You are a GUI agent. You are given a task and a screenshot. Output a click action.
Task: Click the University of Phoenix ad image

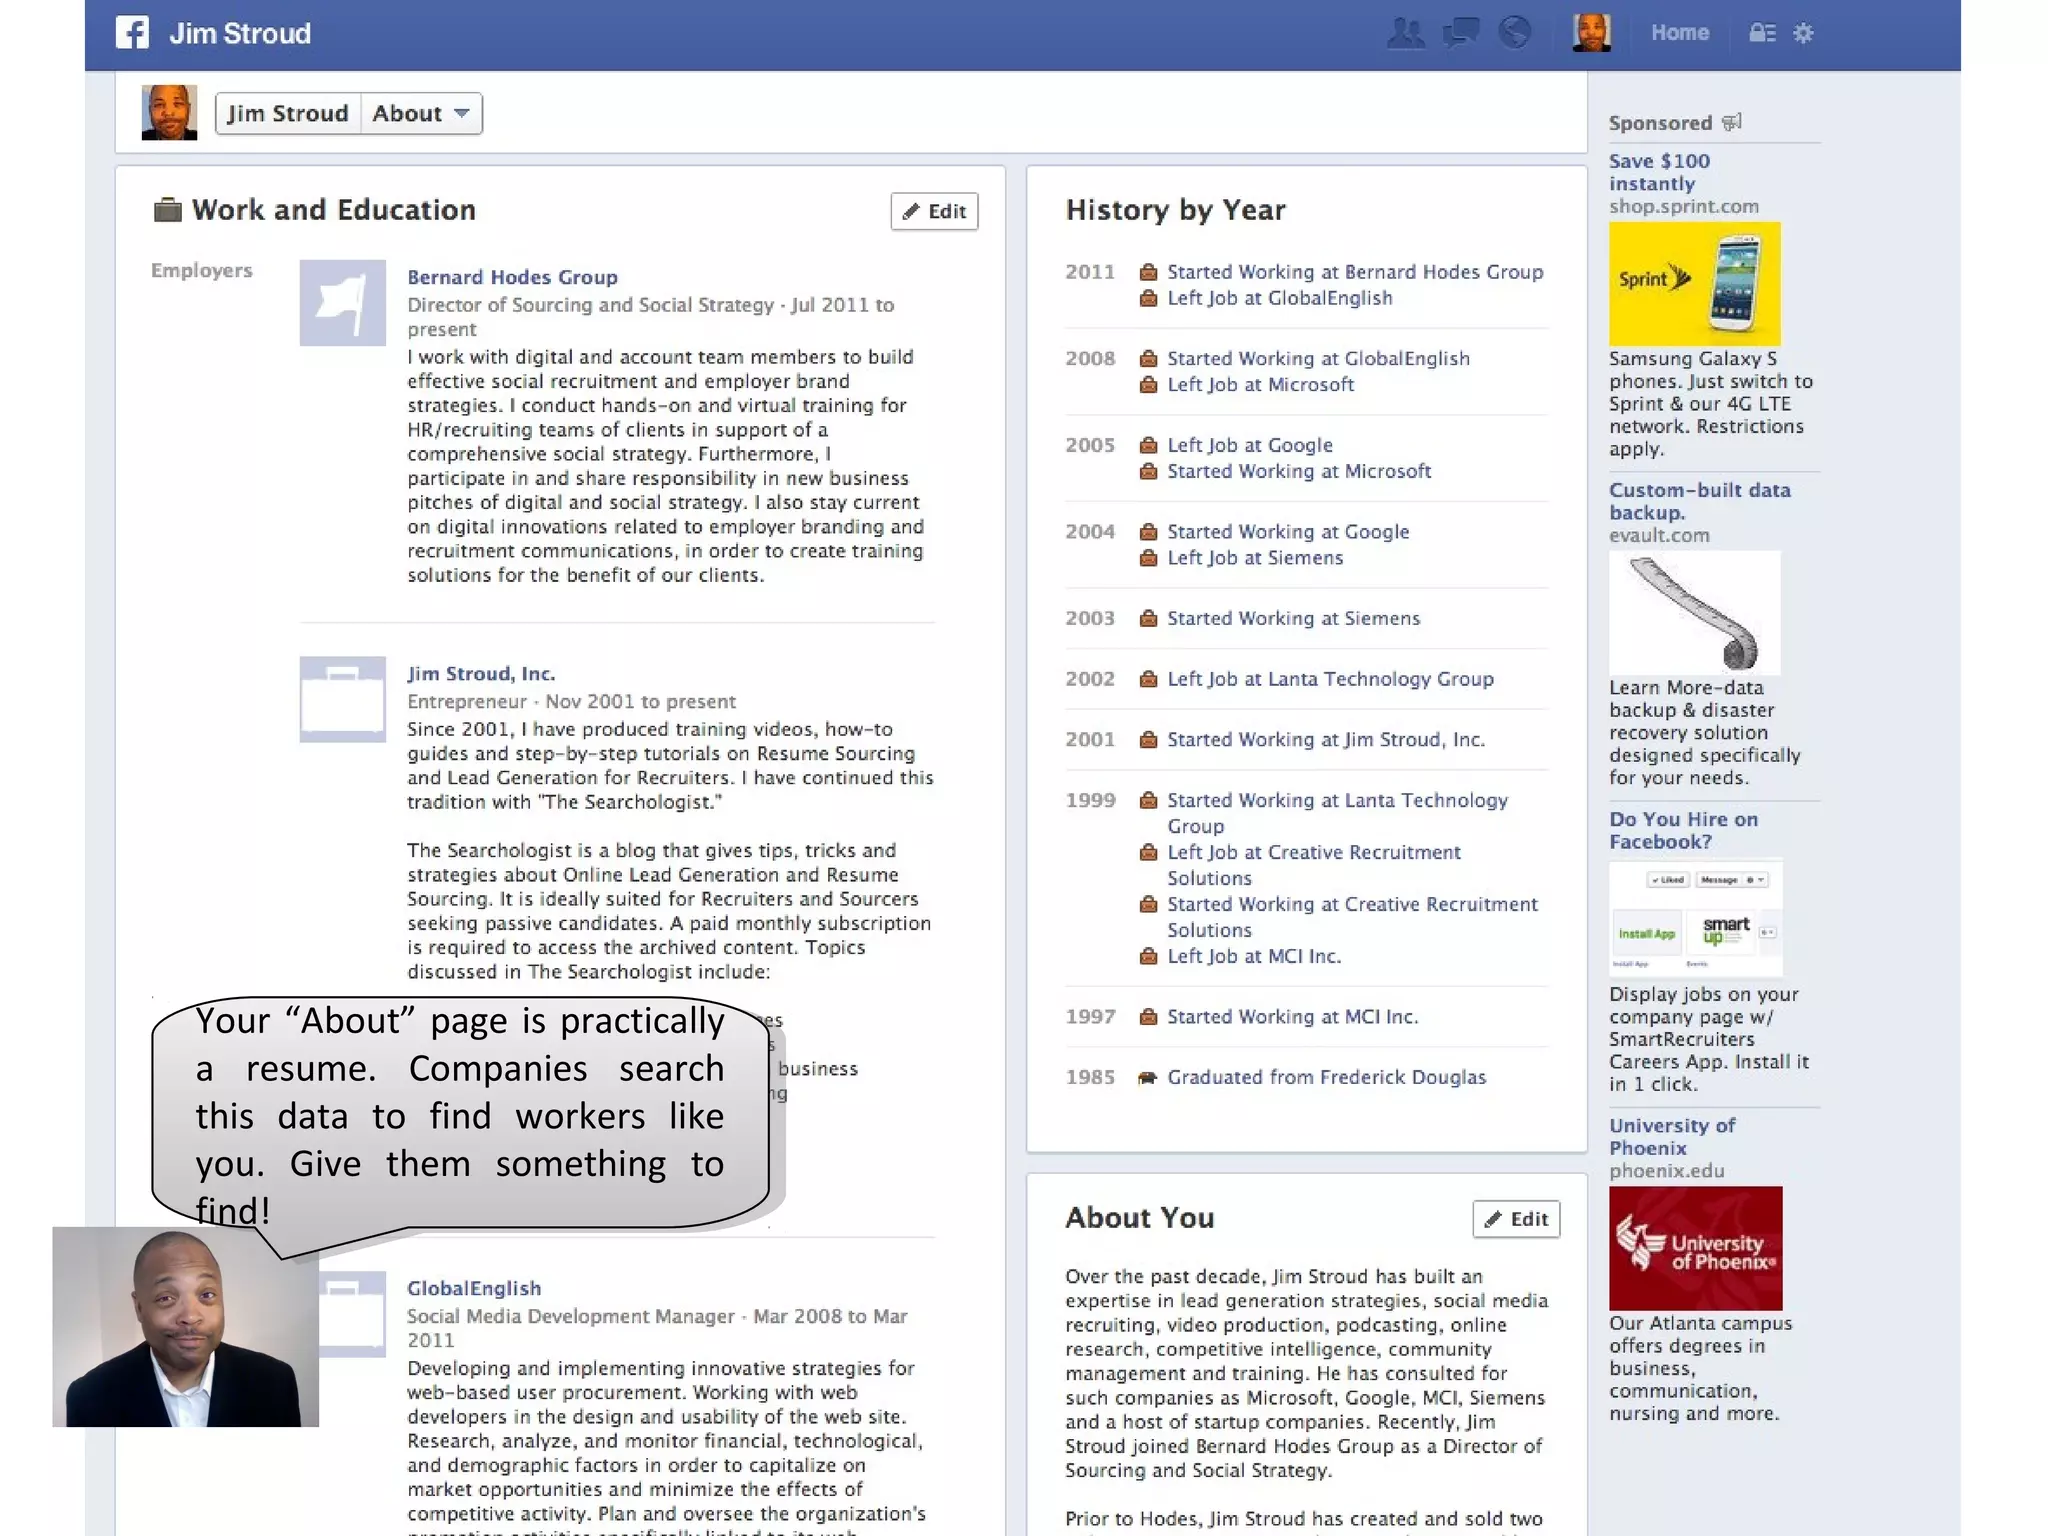tap(1695, 1248)
